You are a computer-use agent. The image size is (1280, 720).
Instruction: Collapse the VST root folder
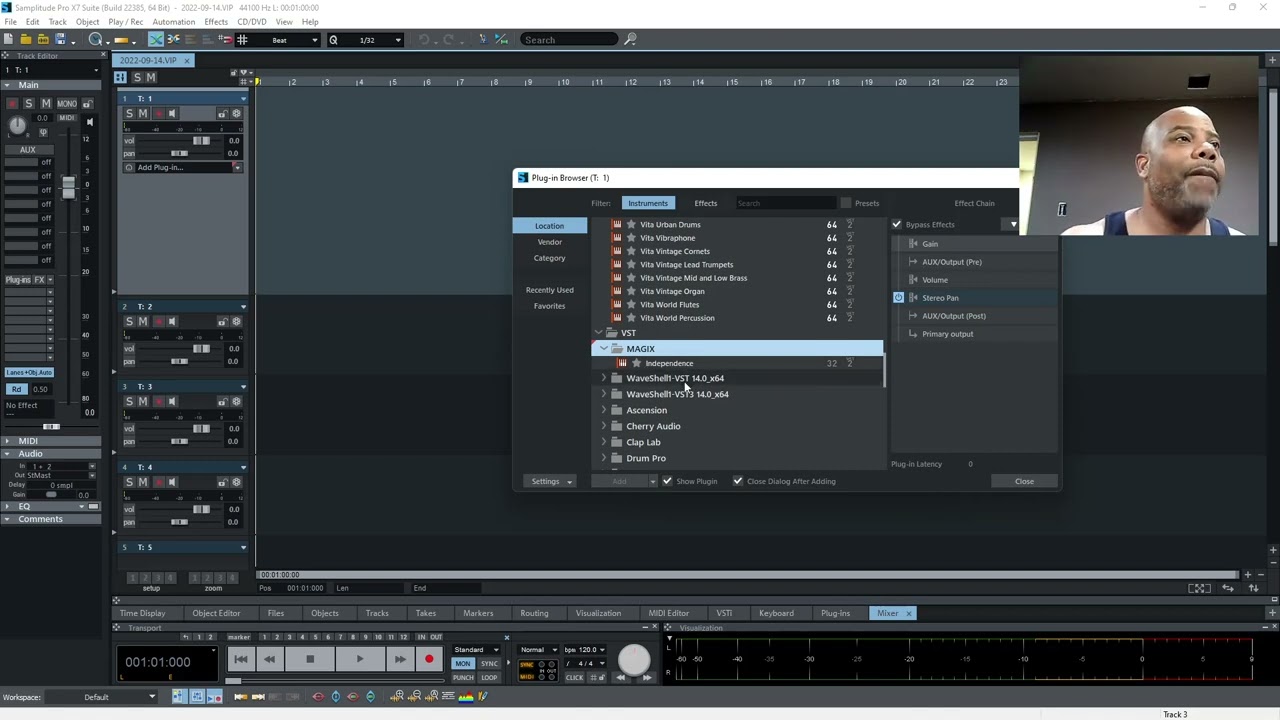pyautogui.click(x=598, y=333)
